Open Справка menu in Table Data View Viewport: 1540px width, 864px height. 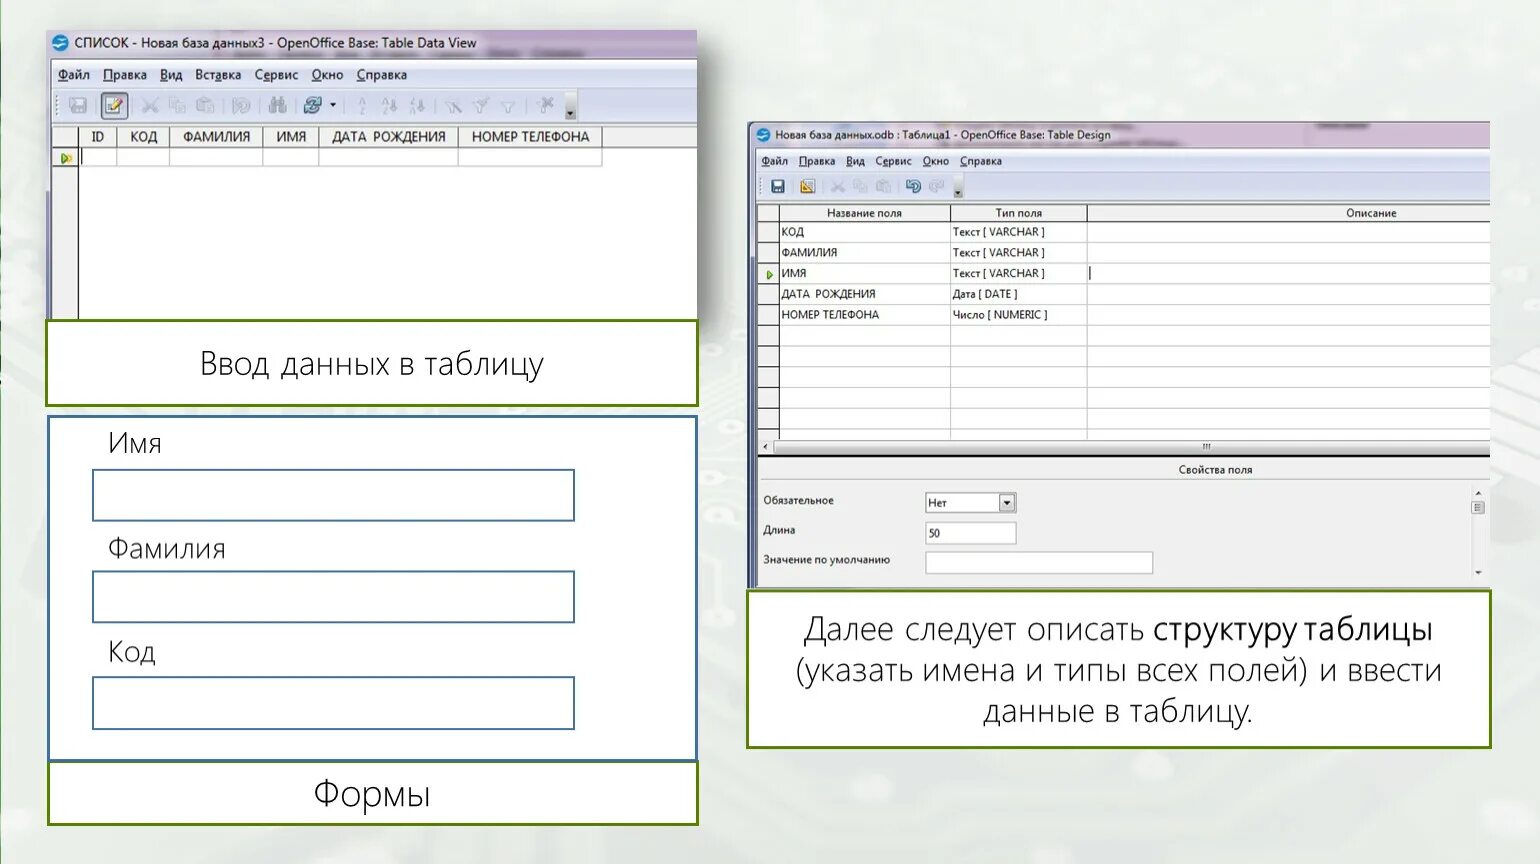[382, 75]
